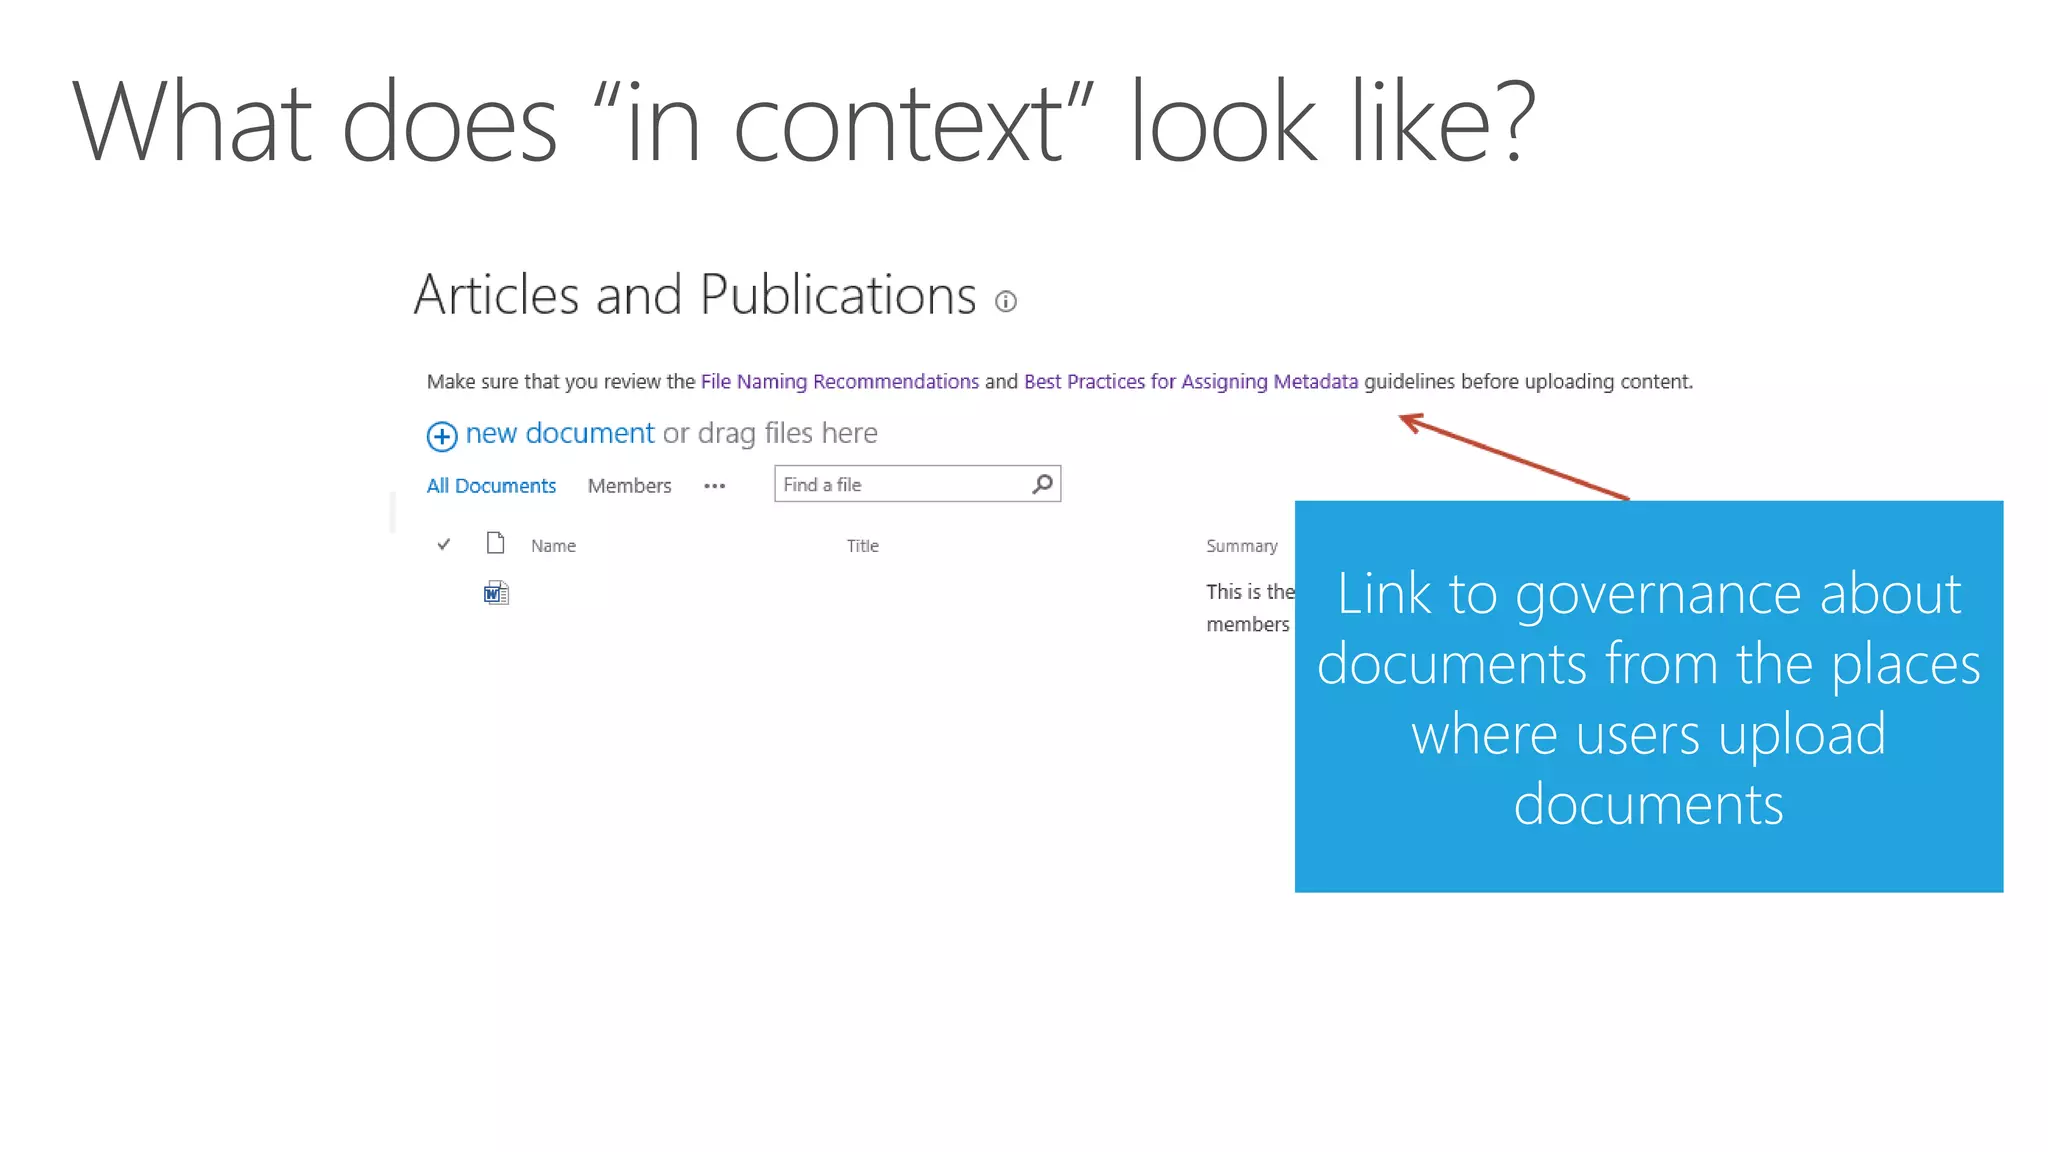Click the Word document icon in the list

pos(496,593)
